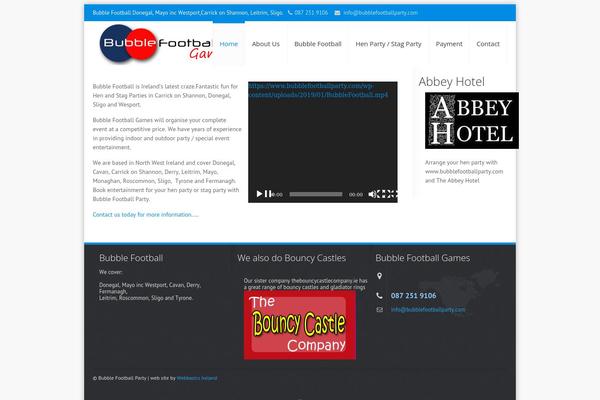Click the phone icon in top bar
This screenshot has height=400, width=600.
(290, 13)
